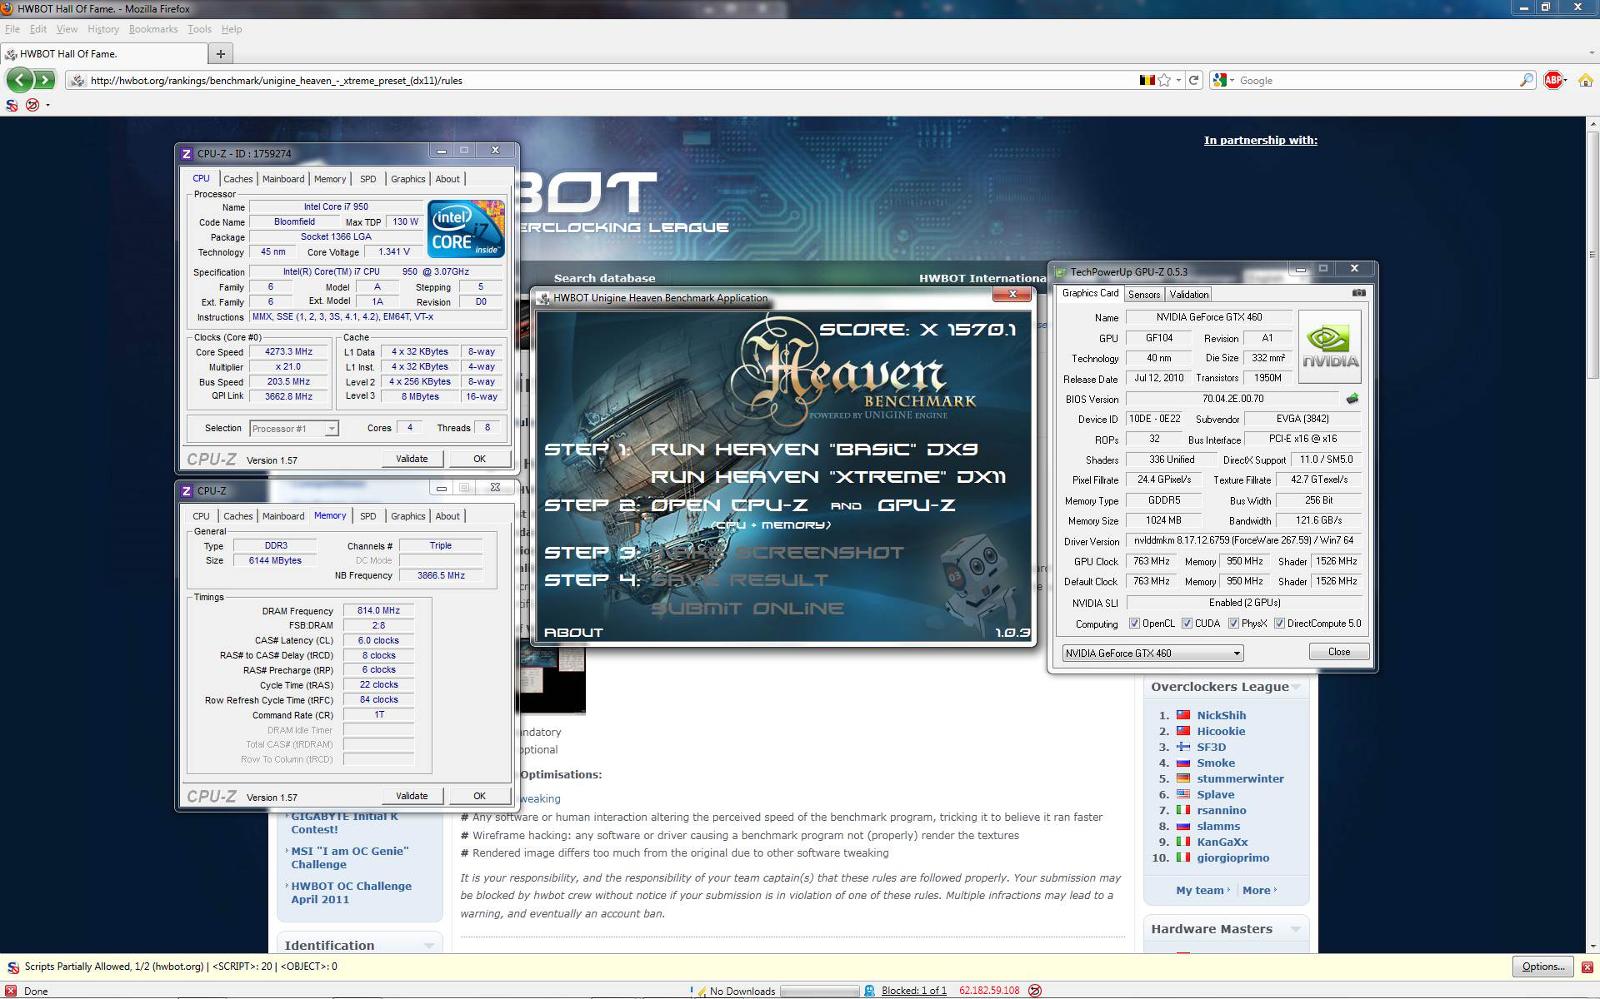This screenshot has height=999, width=1600.
Task: Close the NoScript notification bar red X
Action: tap(1587, 967)
